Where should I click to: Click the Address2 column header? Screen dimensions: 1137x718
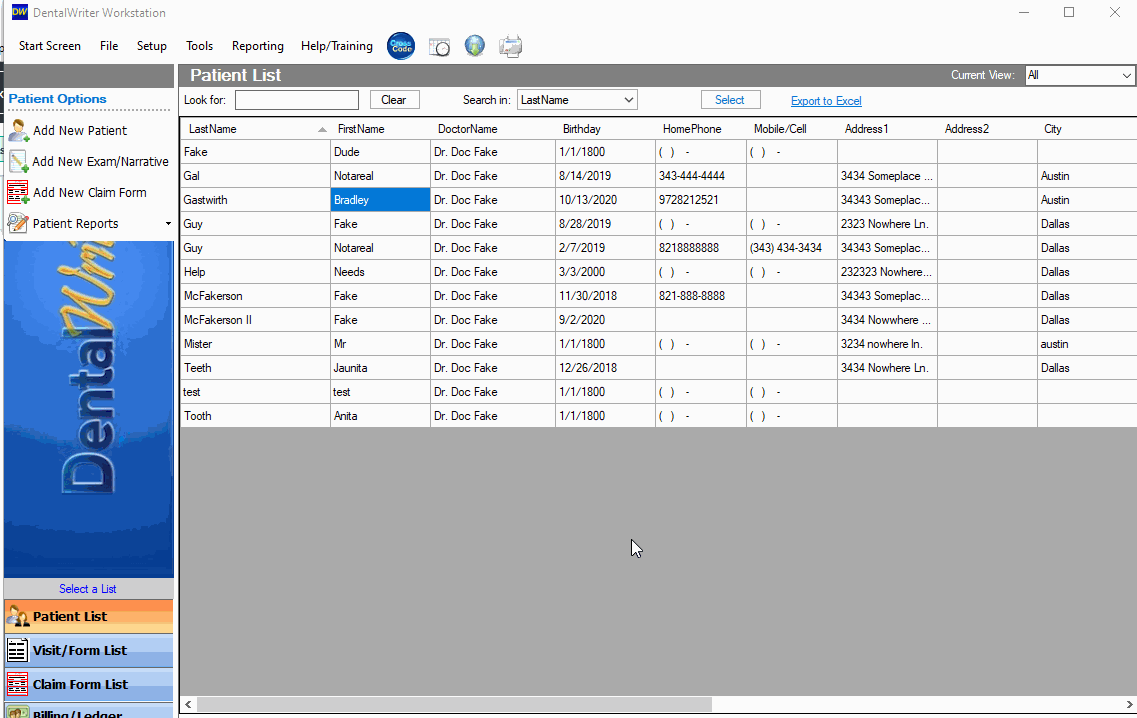tap(988, 129)
